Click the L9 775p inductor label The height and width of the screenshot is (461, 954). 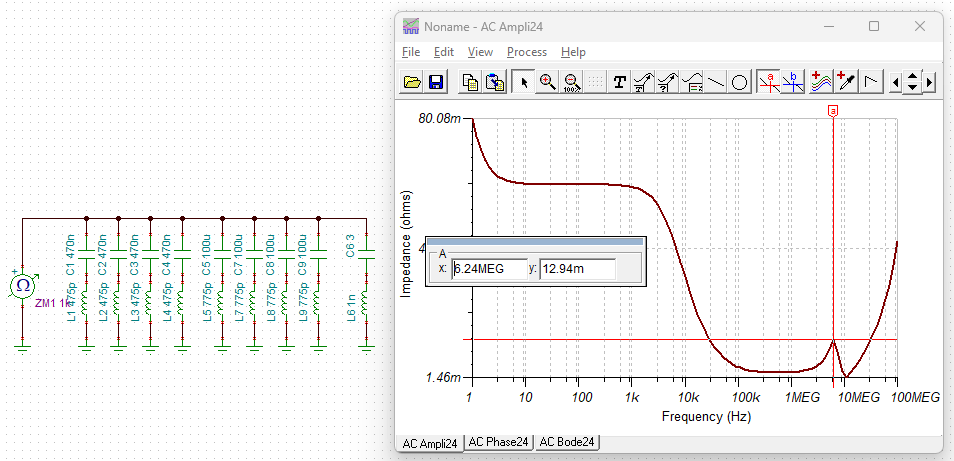pyautogui.click(x=302, y=302)
